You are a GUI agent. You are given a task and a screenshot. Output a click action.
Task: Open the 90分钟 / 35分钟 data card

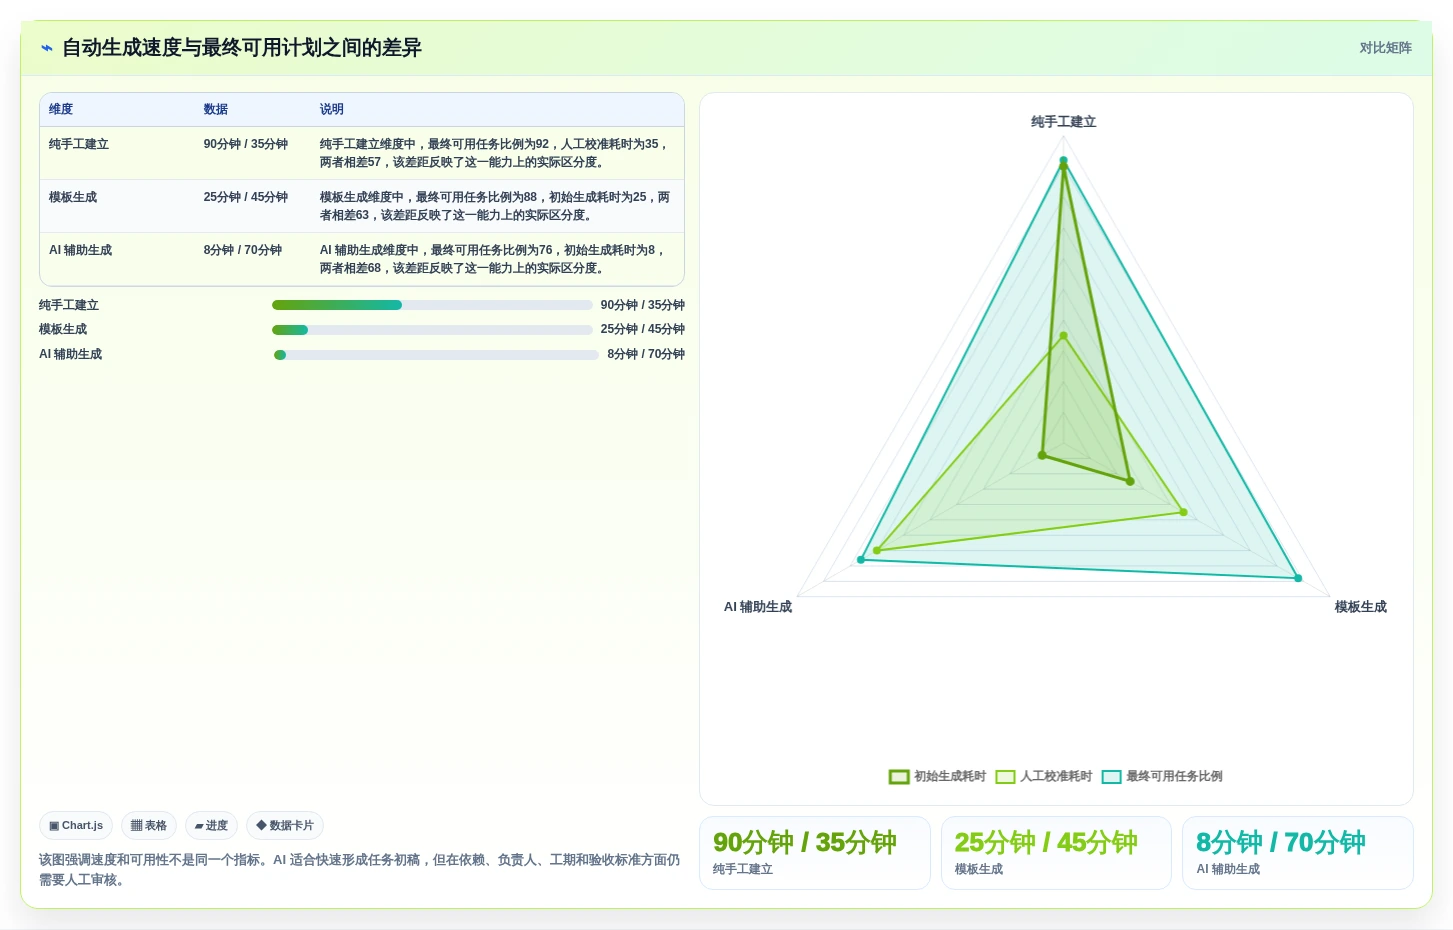tap(815, 853)
